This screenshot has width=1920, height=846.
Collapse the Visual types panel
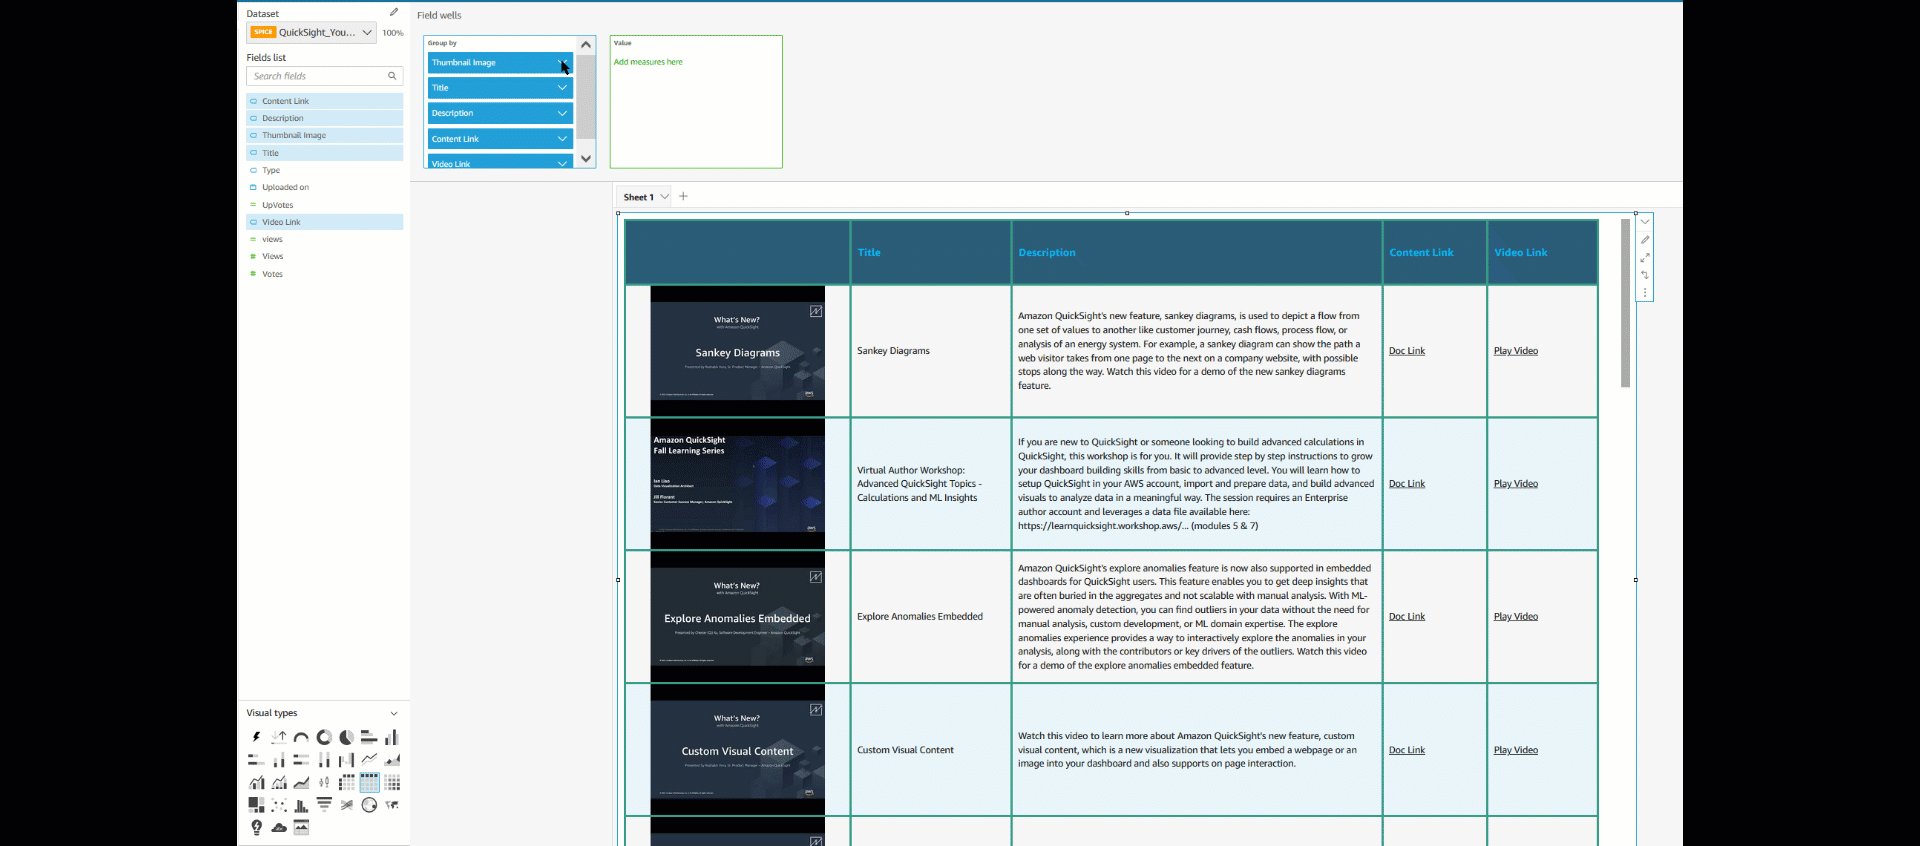tap(394, 713)
